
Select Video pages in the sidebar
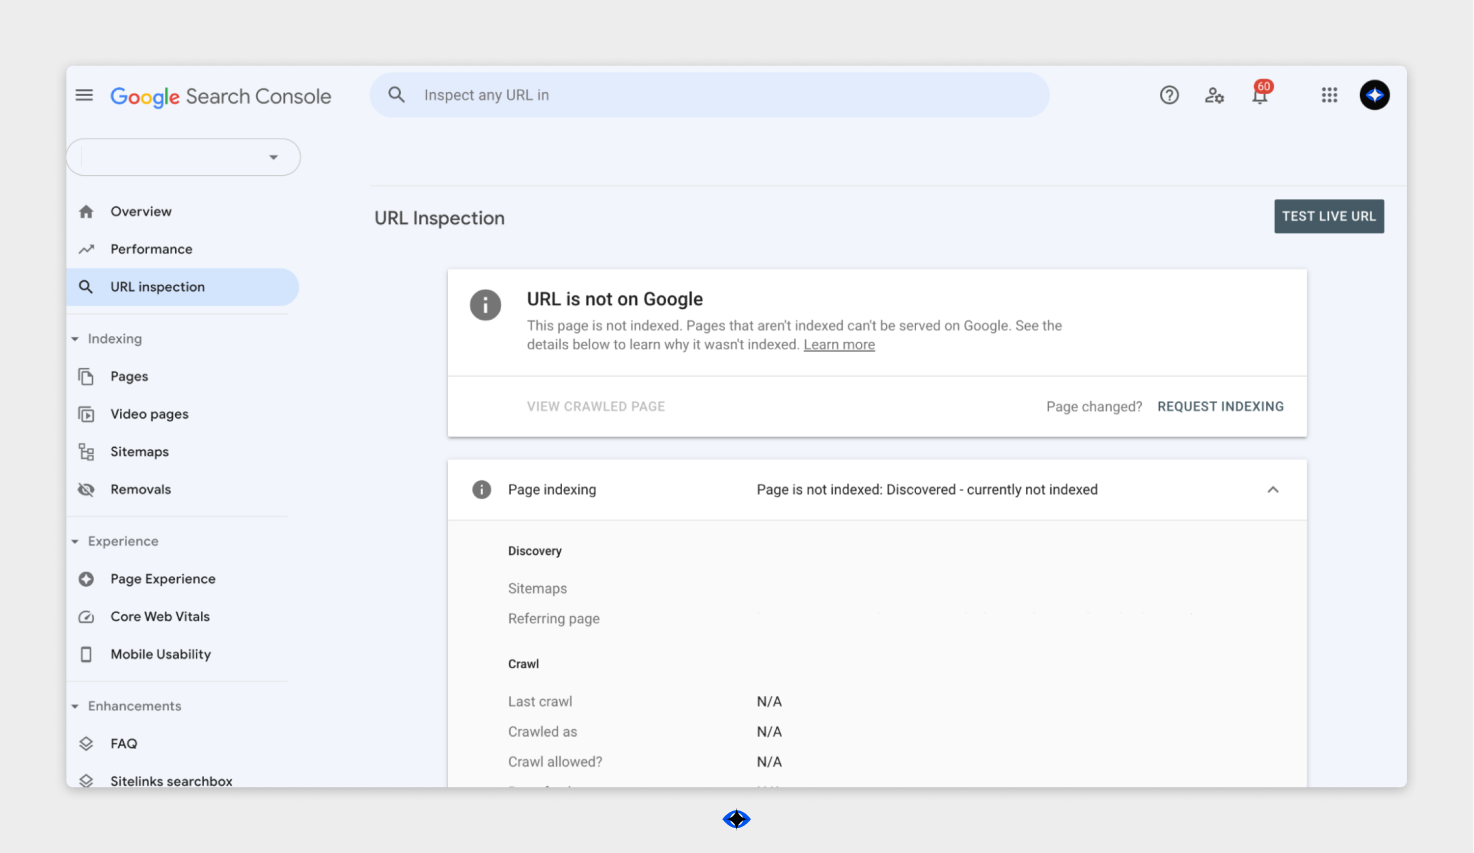click(149, 414)
